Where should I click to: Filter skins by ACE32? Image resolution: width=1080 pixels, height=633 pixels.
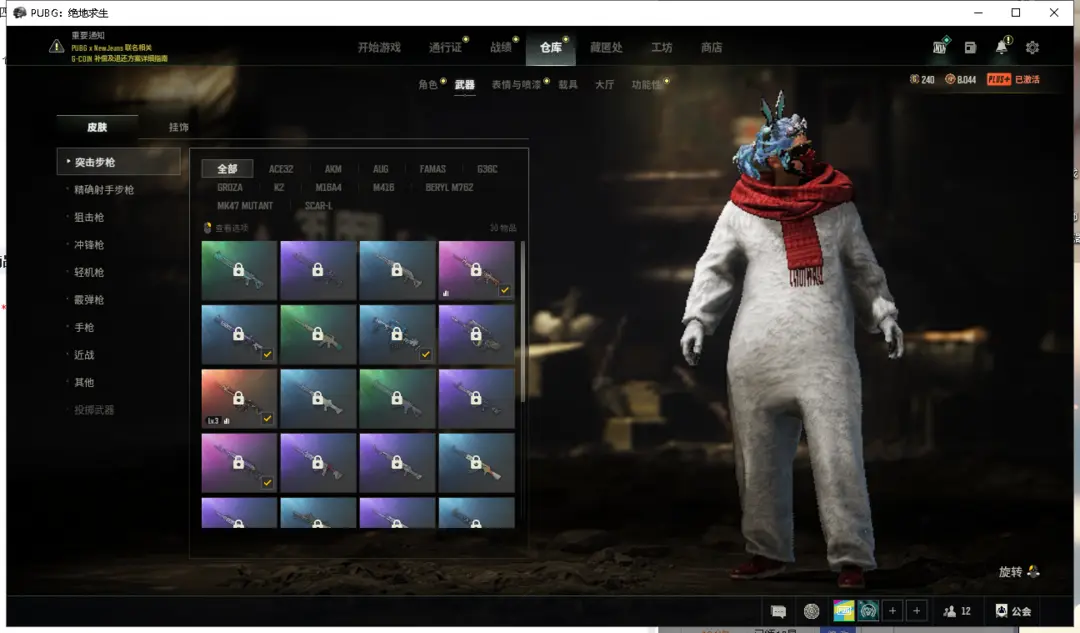281,169
